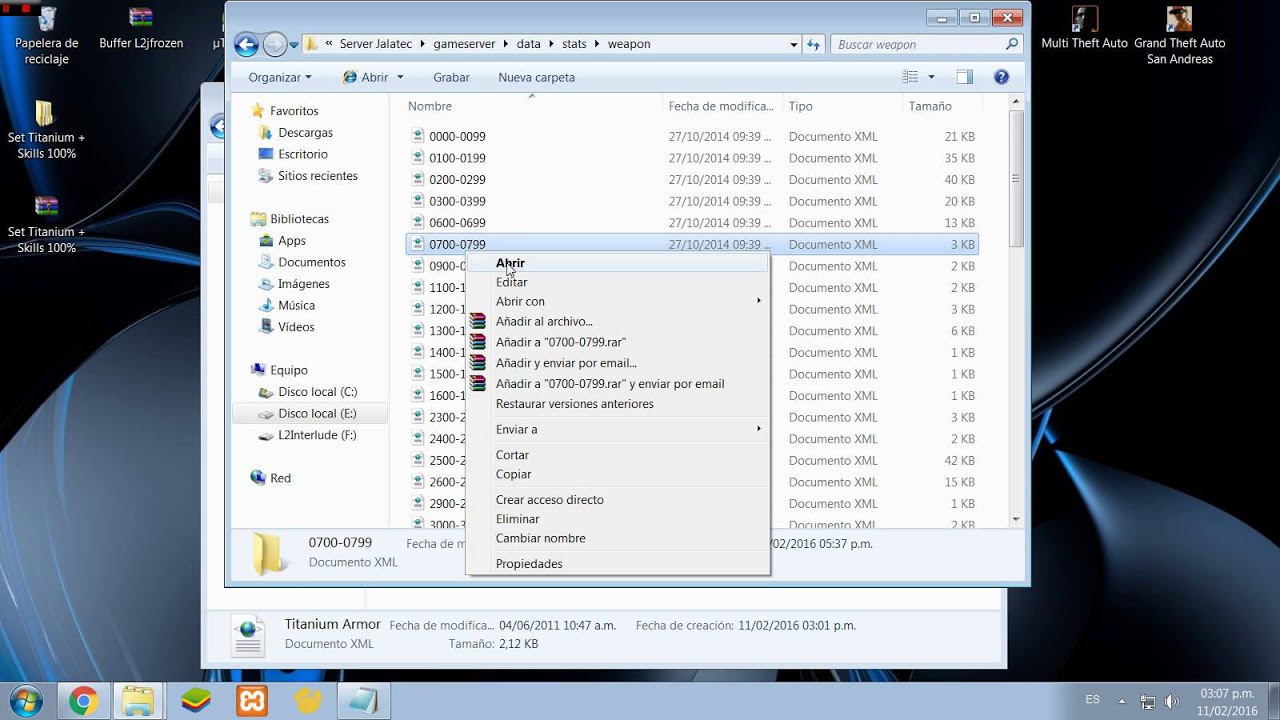Click the Grabar toolbar button
The height and width of the screenshot is (720, 1280).
coord(451,77)
